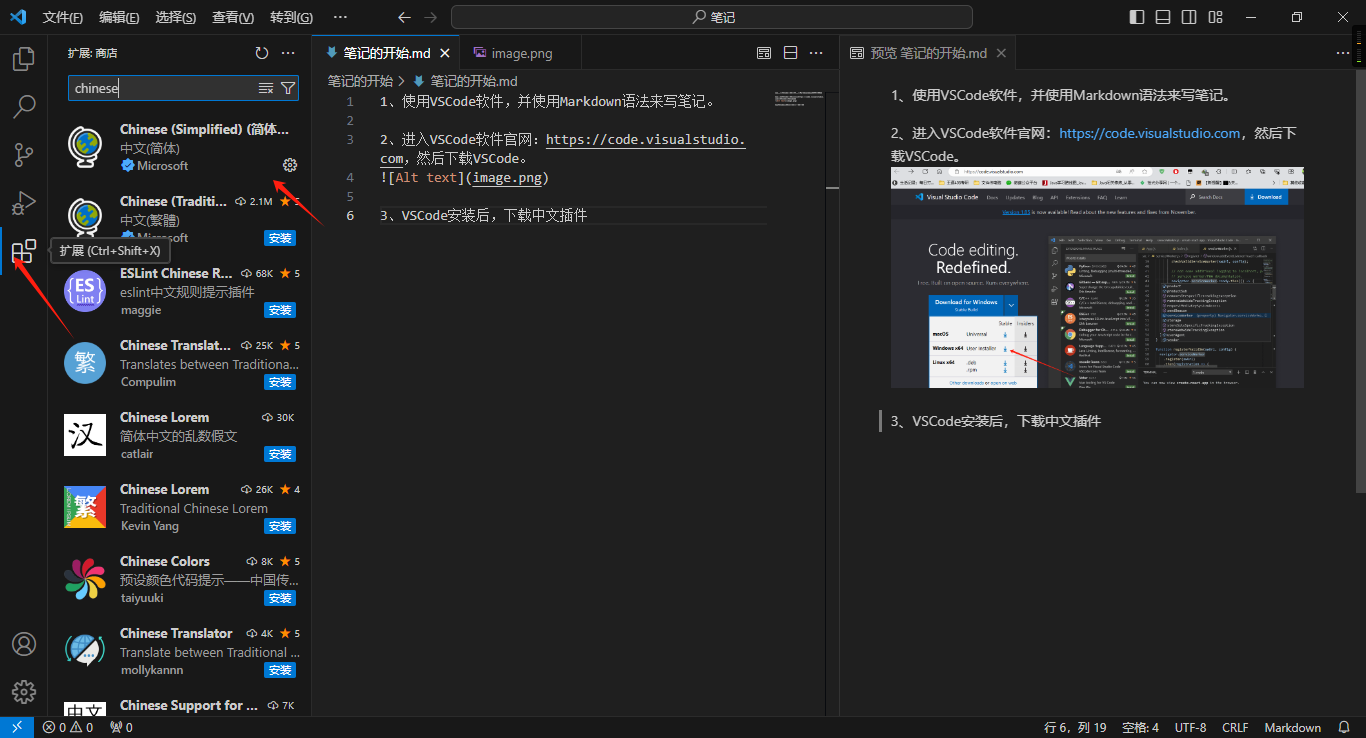
Task: Open the extension filter funnel menu
Action: (x=288, y=88)
